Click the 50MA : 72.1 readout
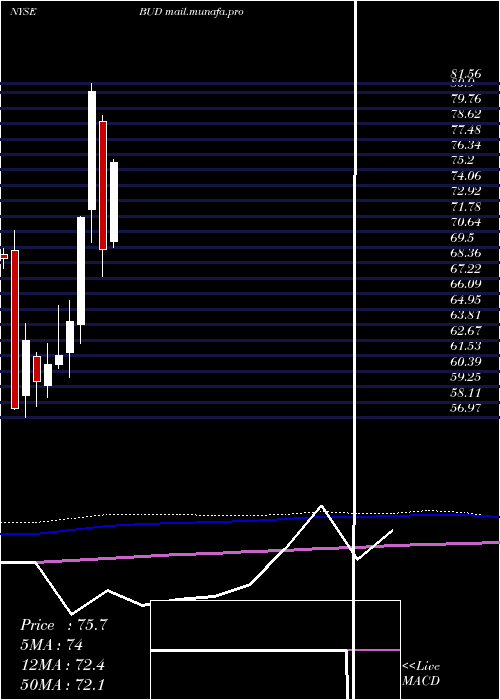The image size is (500, 700). coord(63,685)
